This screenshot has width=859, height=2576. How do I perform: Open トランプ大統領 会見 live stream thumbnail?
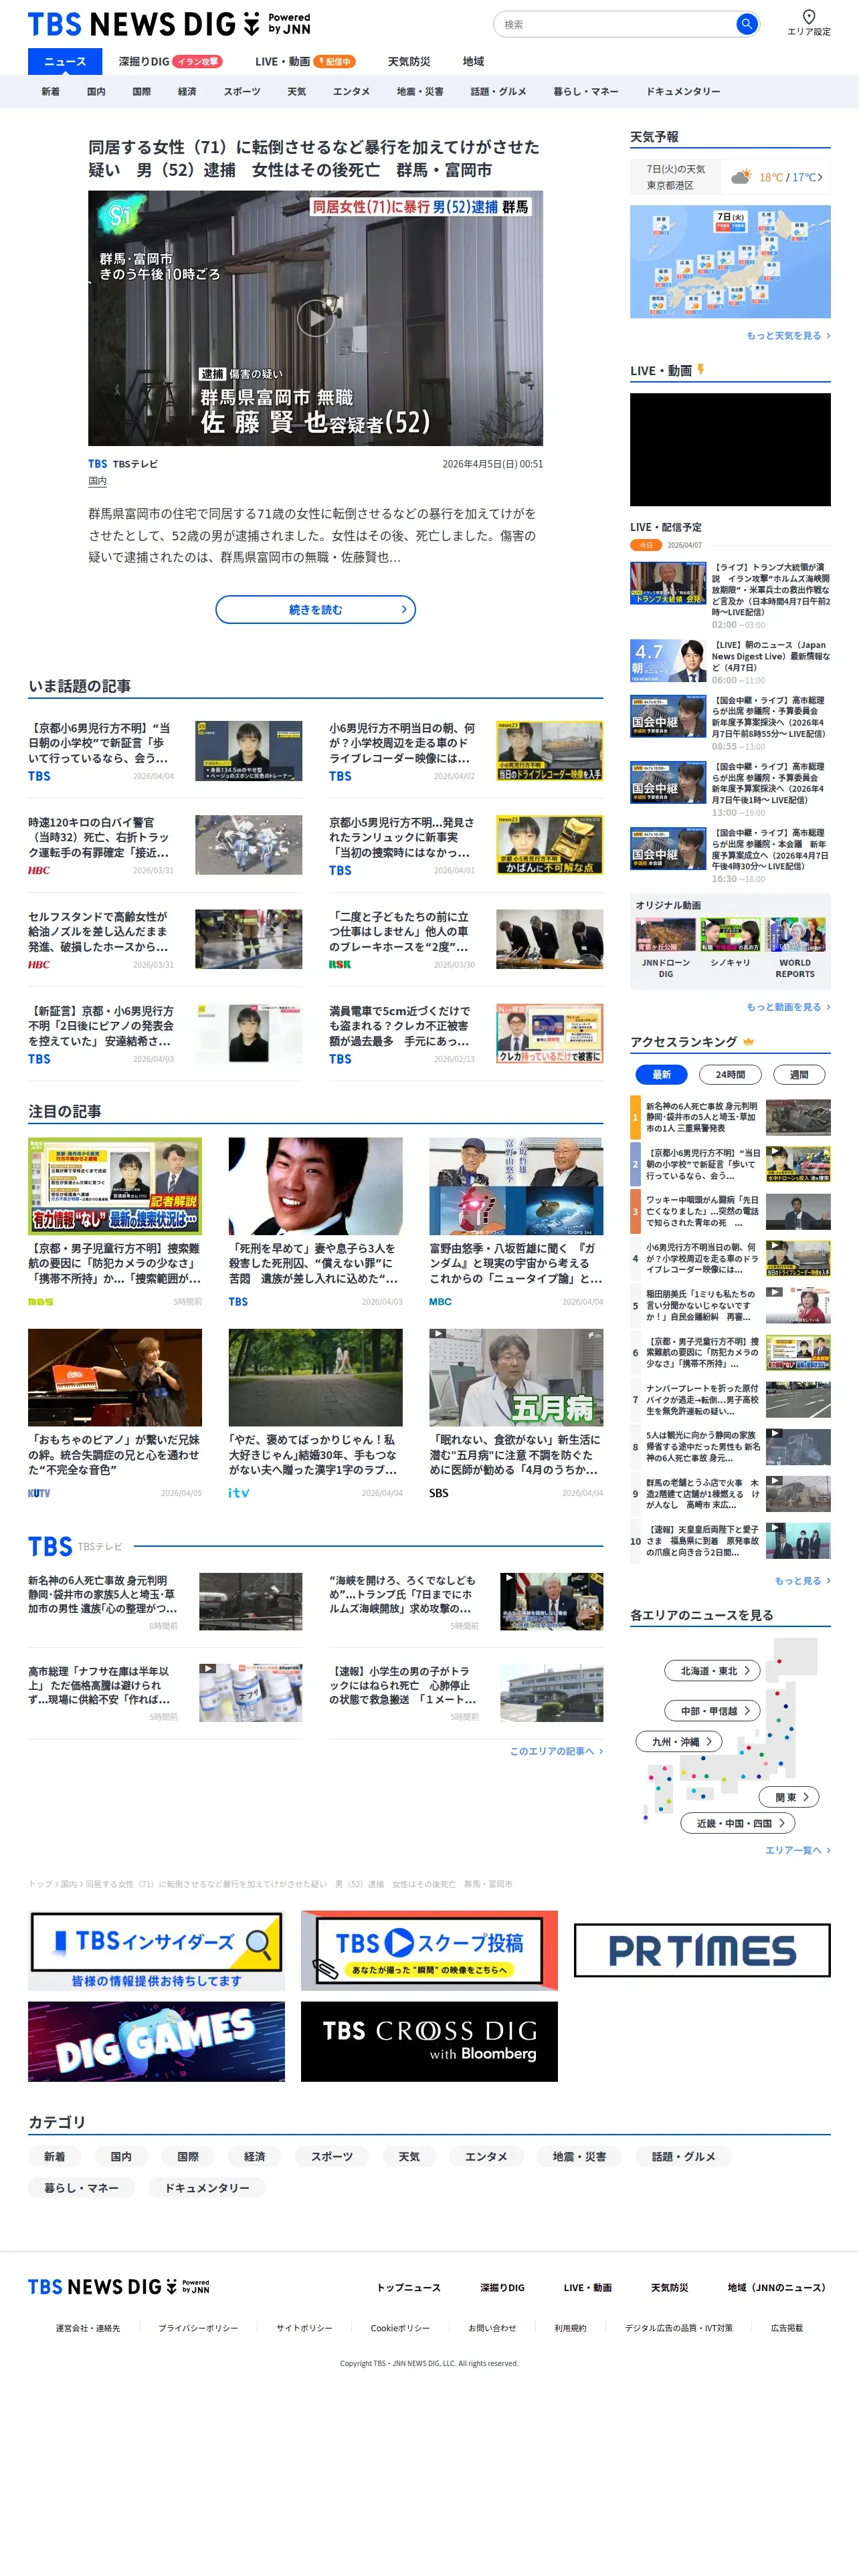(x=668, y=583)
